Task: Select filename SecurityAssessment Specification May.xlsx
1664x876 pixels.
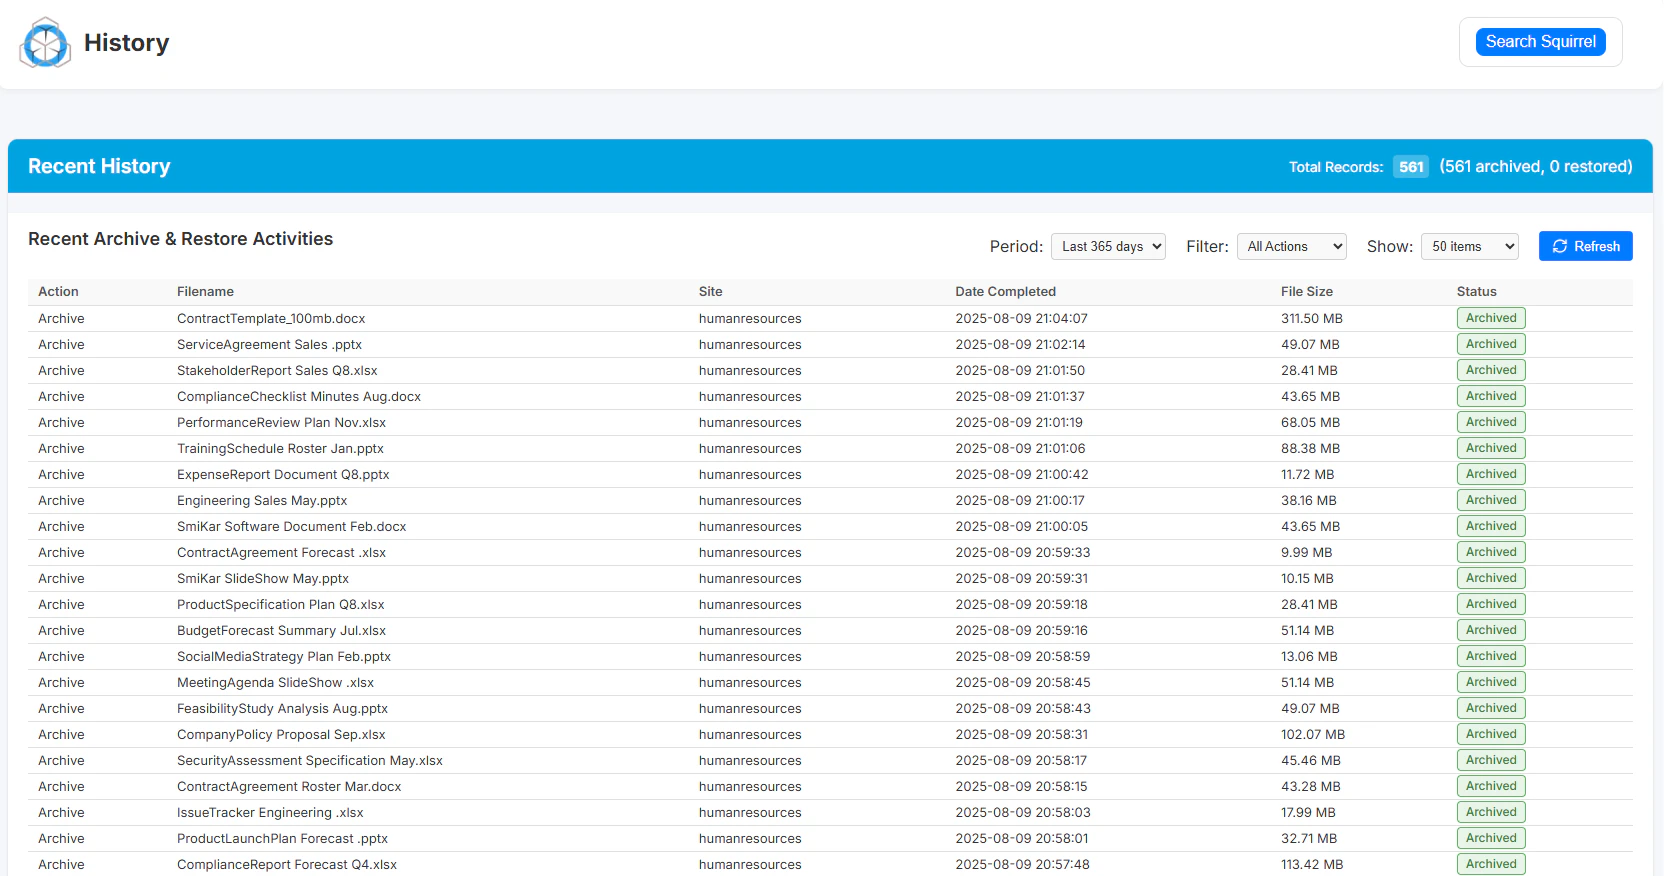Action: pyautogui.click(x=310, y=761)
